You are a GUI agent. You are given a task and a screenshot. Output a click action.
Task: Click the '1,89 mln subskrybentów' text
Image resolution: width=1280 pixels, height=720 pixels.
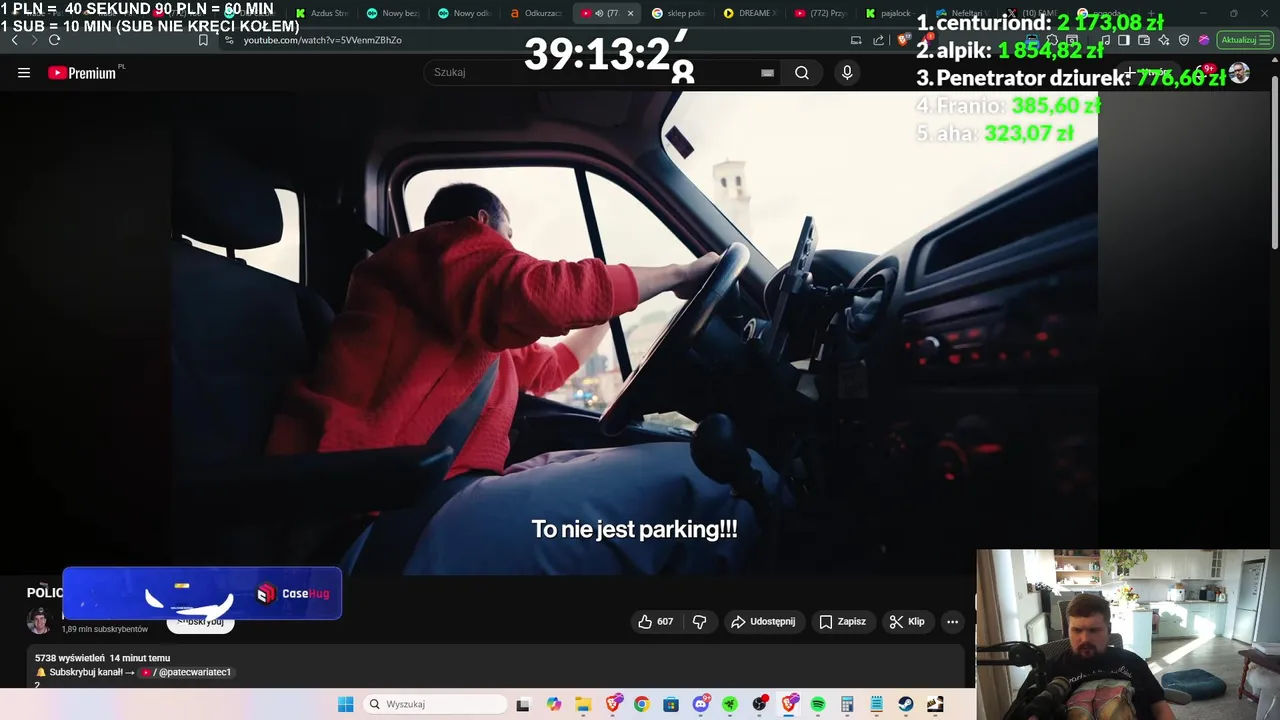click(x=105, y=629)
